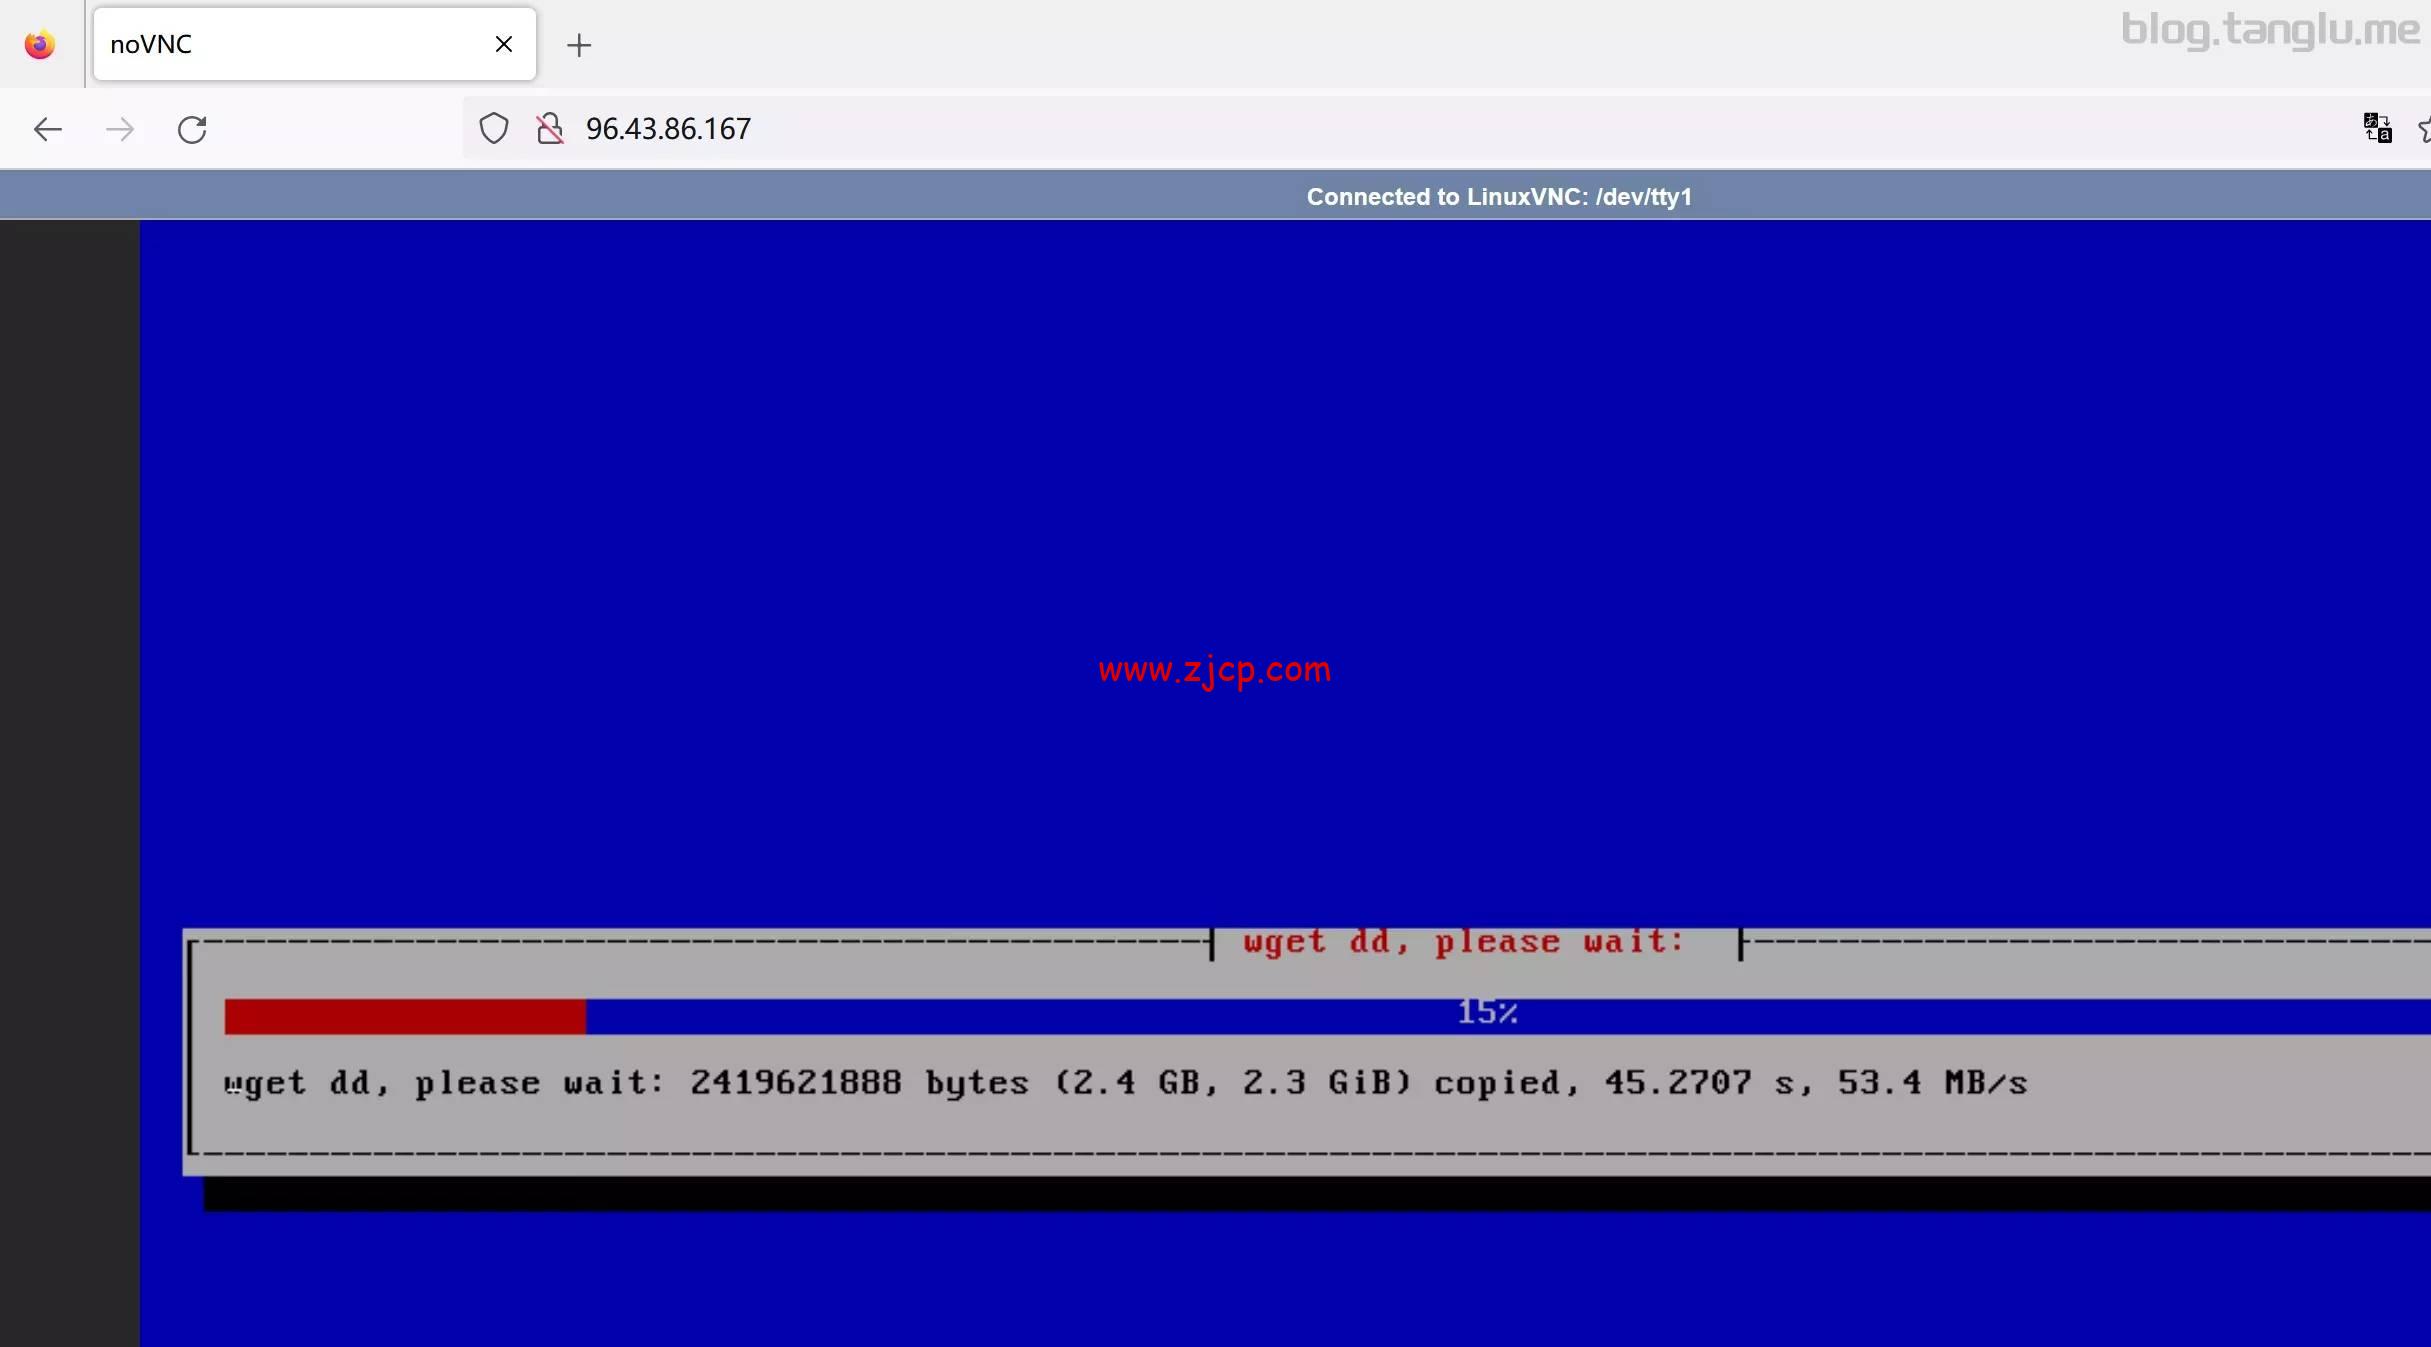This screenshot has height=1347, width=2431.
Task: Click the www.zjcp.com watermark link
Action: pyautogui.click(x=1213, y=669)
